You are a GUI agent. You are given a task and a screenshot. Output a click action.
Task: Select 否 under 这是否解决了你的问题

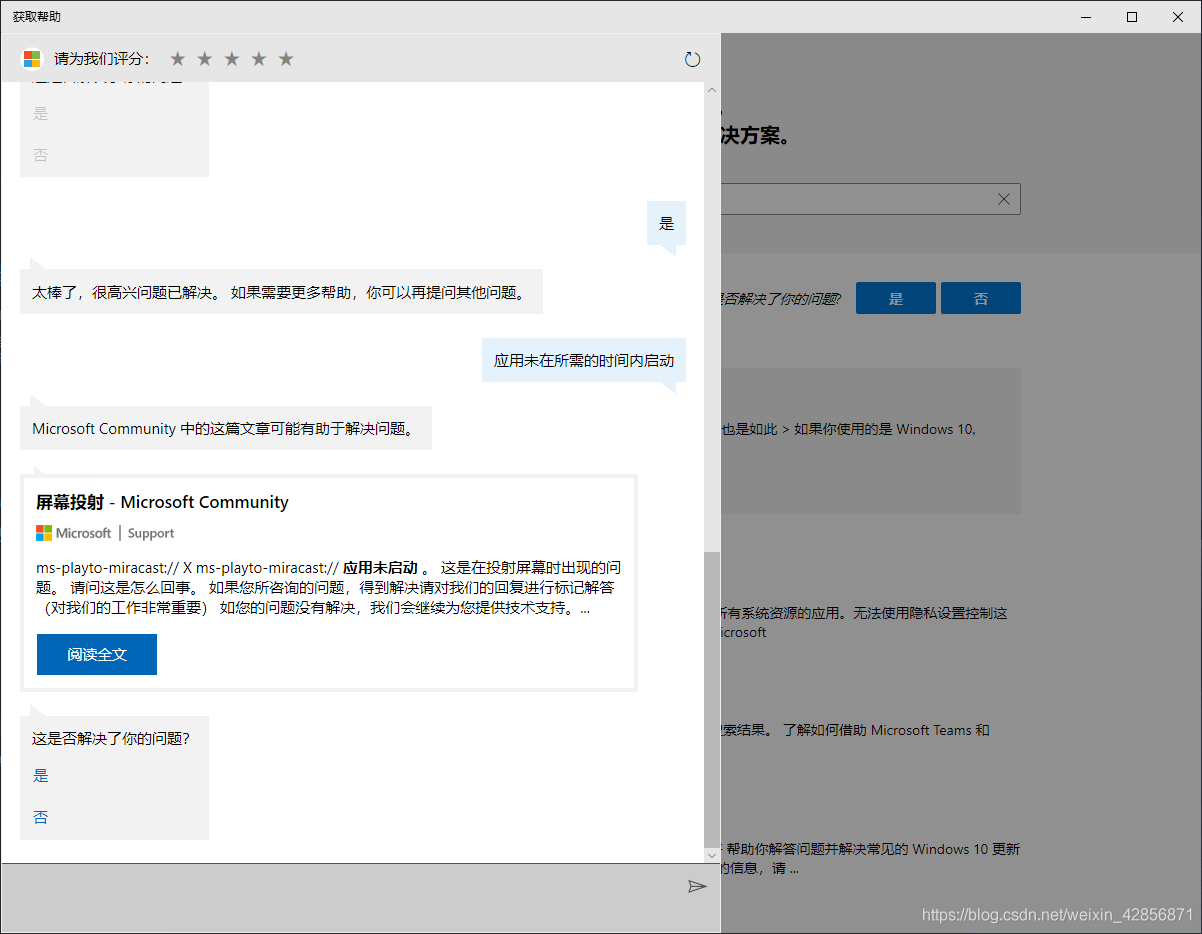(40, 817)
